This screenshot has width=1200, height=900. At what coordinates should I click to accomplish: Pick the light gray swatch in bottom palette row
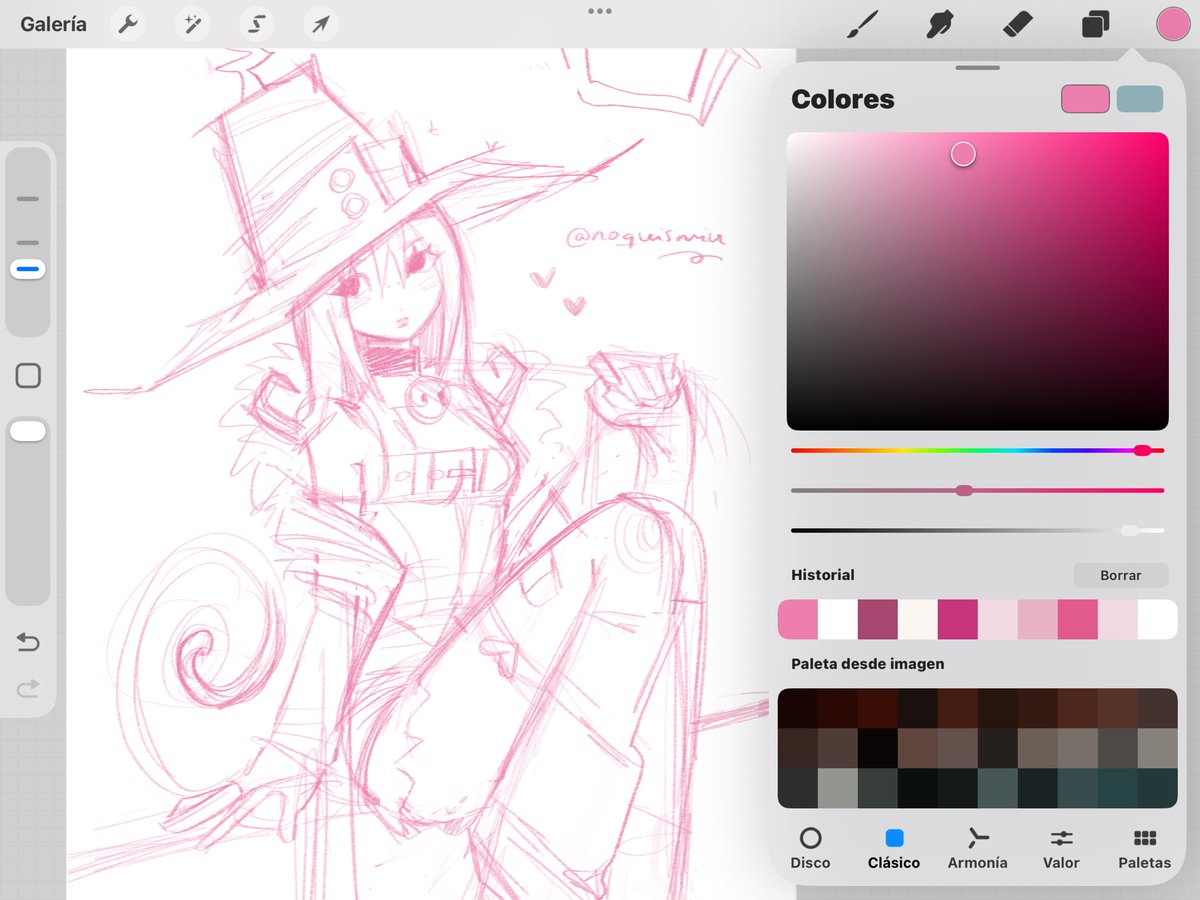coord(838,788)
